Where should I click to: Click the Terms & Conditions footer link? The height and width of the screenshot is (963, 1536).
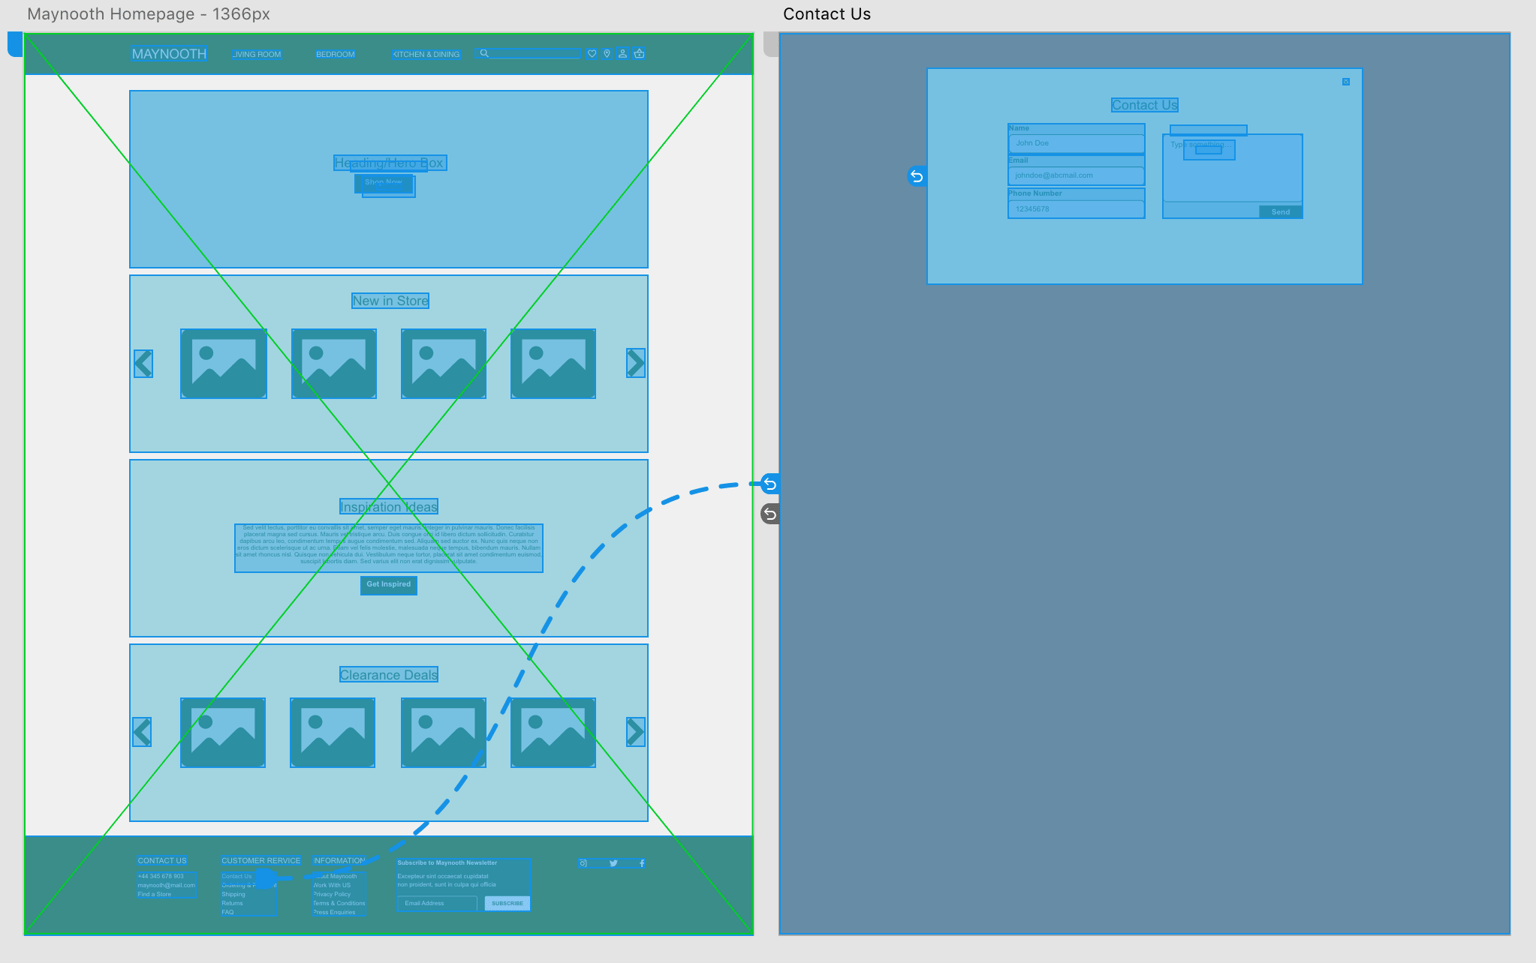339,904
